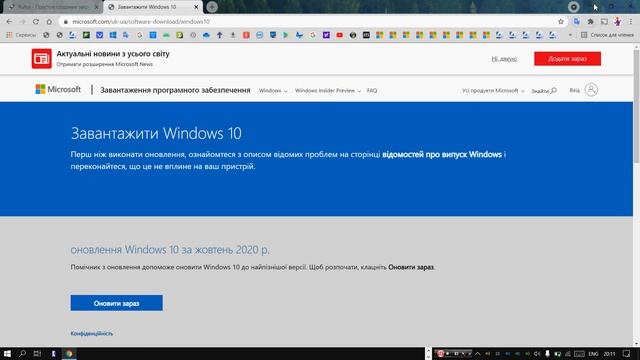
Task: Click the Cast media icon in toolbar
Action: pyautogui.click(x=604, y=22)
